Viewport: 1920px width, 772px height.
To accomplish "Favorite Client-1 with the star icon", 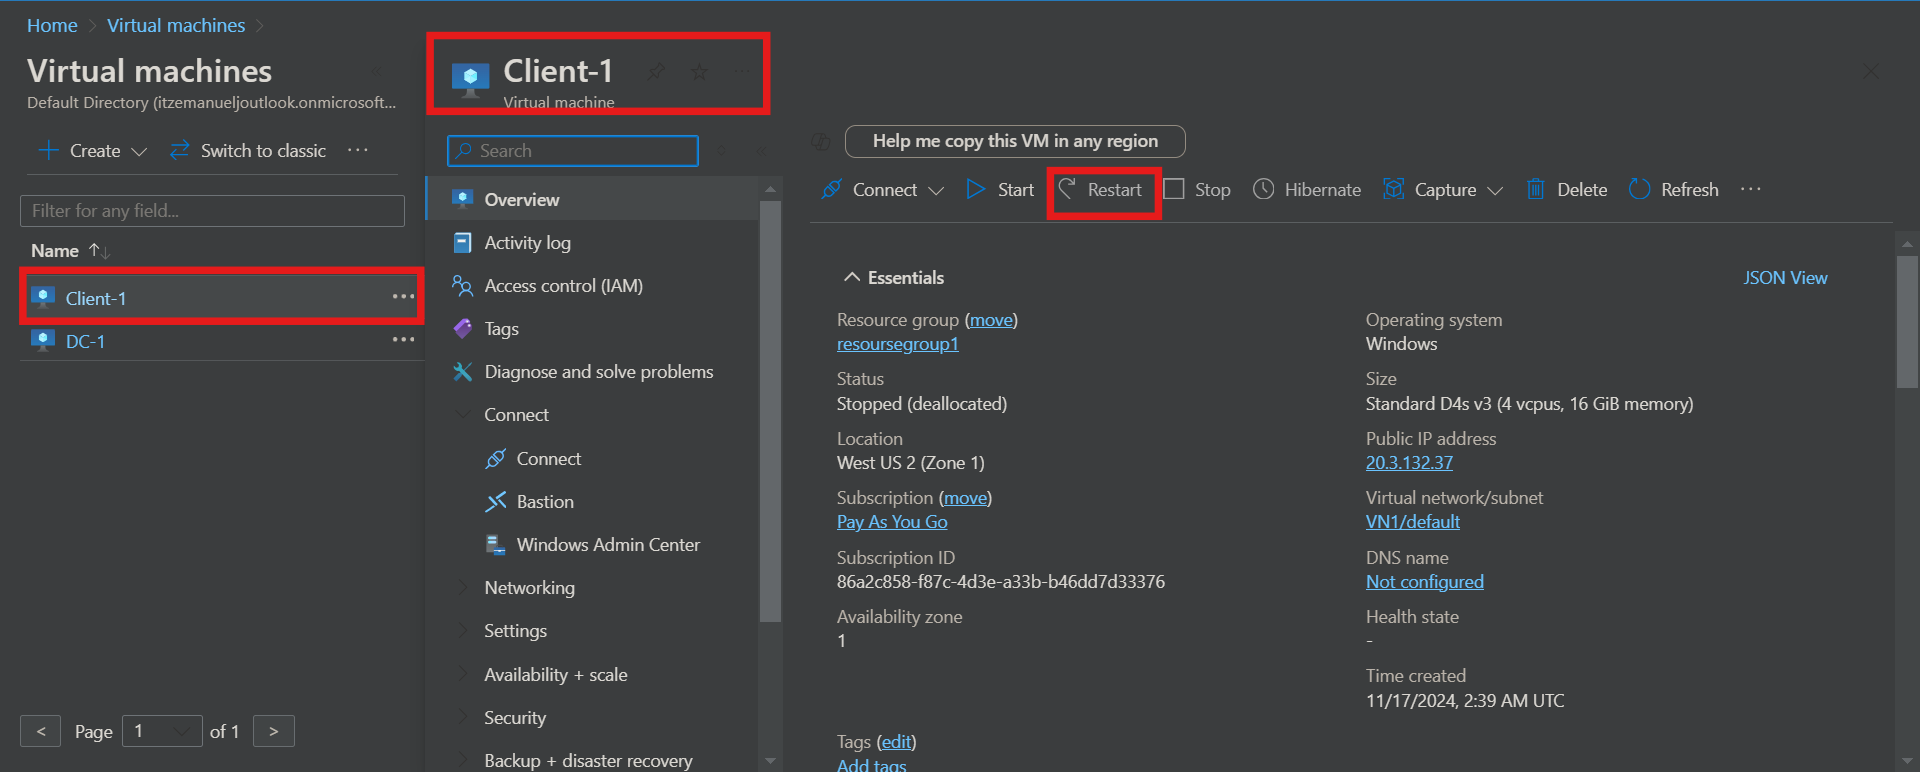I will [699, 71].
